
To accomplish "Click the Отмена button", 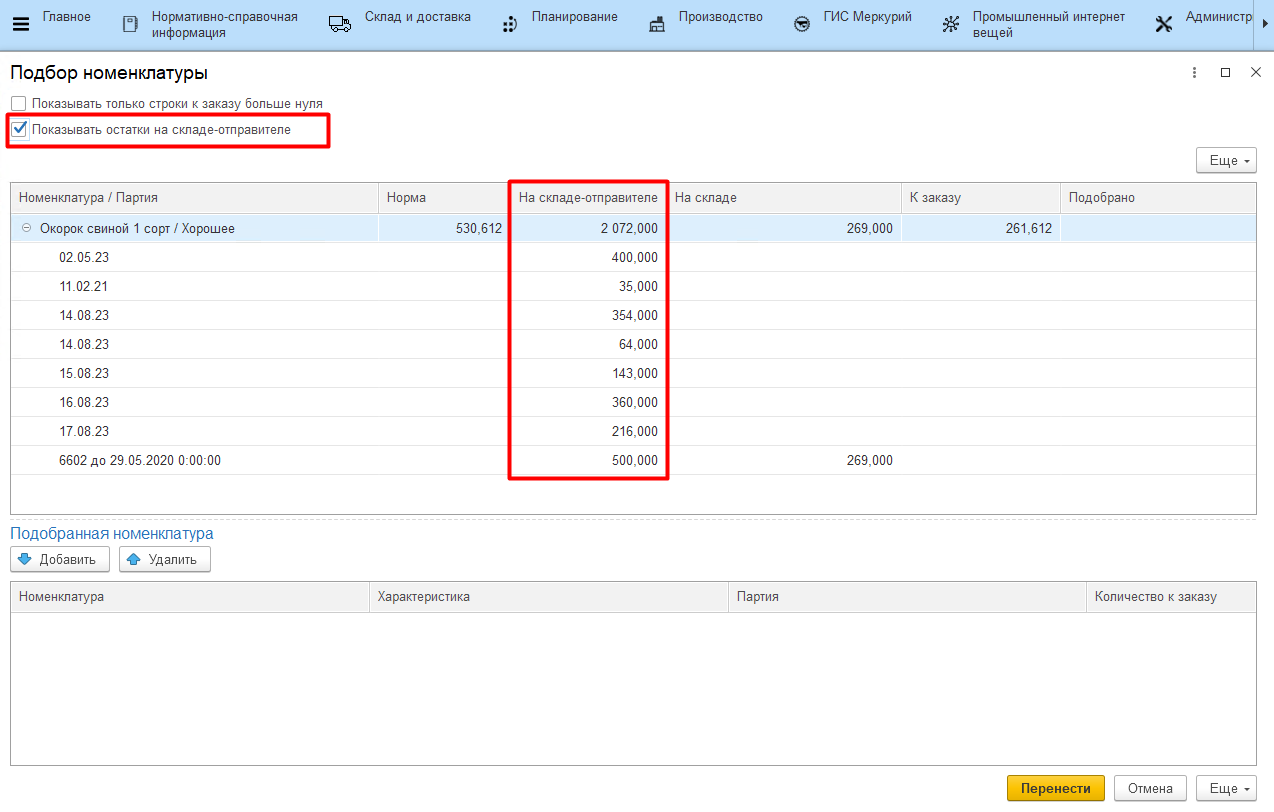I will point(1149,789).
